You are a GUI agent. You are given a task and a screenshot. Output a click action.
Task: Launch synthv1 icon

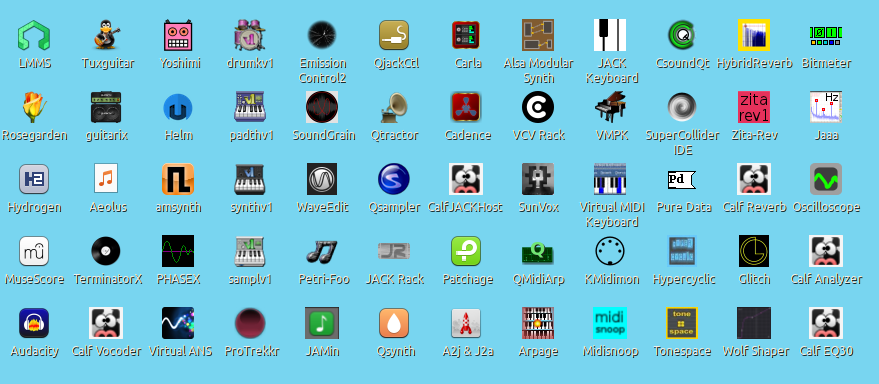coord(249,179)
